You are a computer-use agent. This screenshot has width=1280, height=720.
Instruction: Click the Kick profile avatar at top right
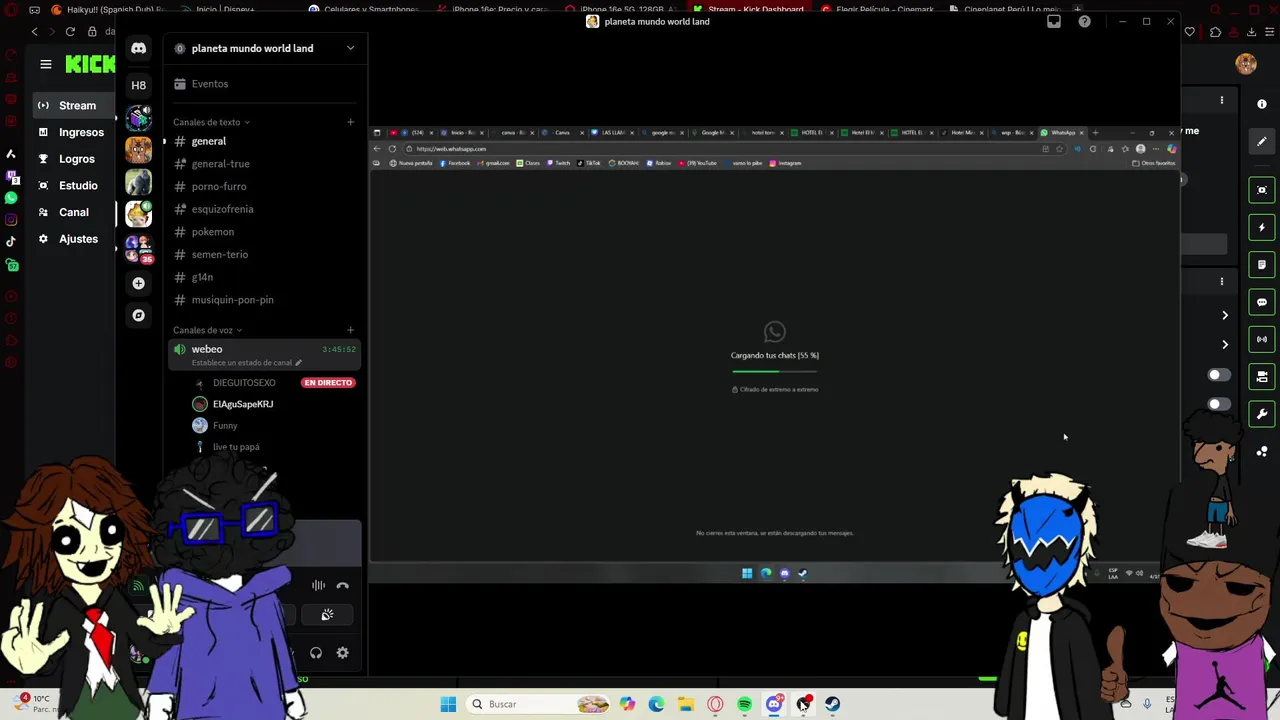tap(1246, 64)
